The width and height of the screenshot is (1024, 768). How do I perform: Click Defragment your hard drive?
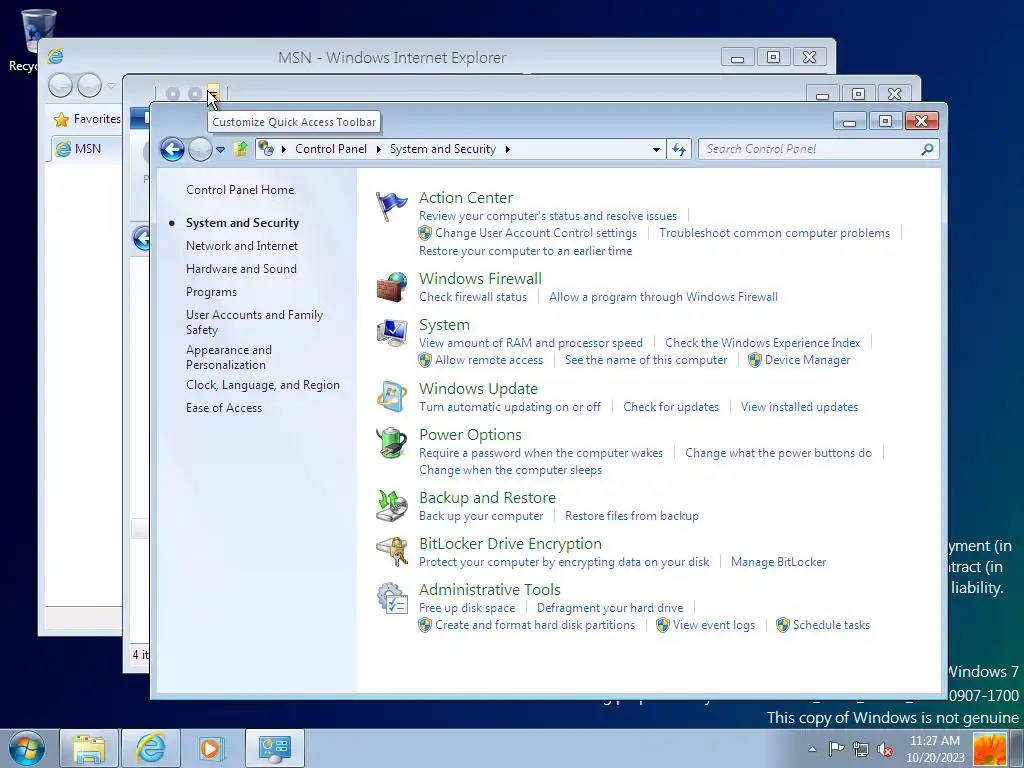pos(610,608)
